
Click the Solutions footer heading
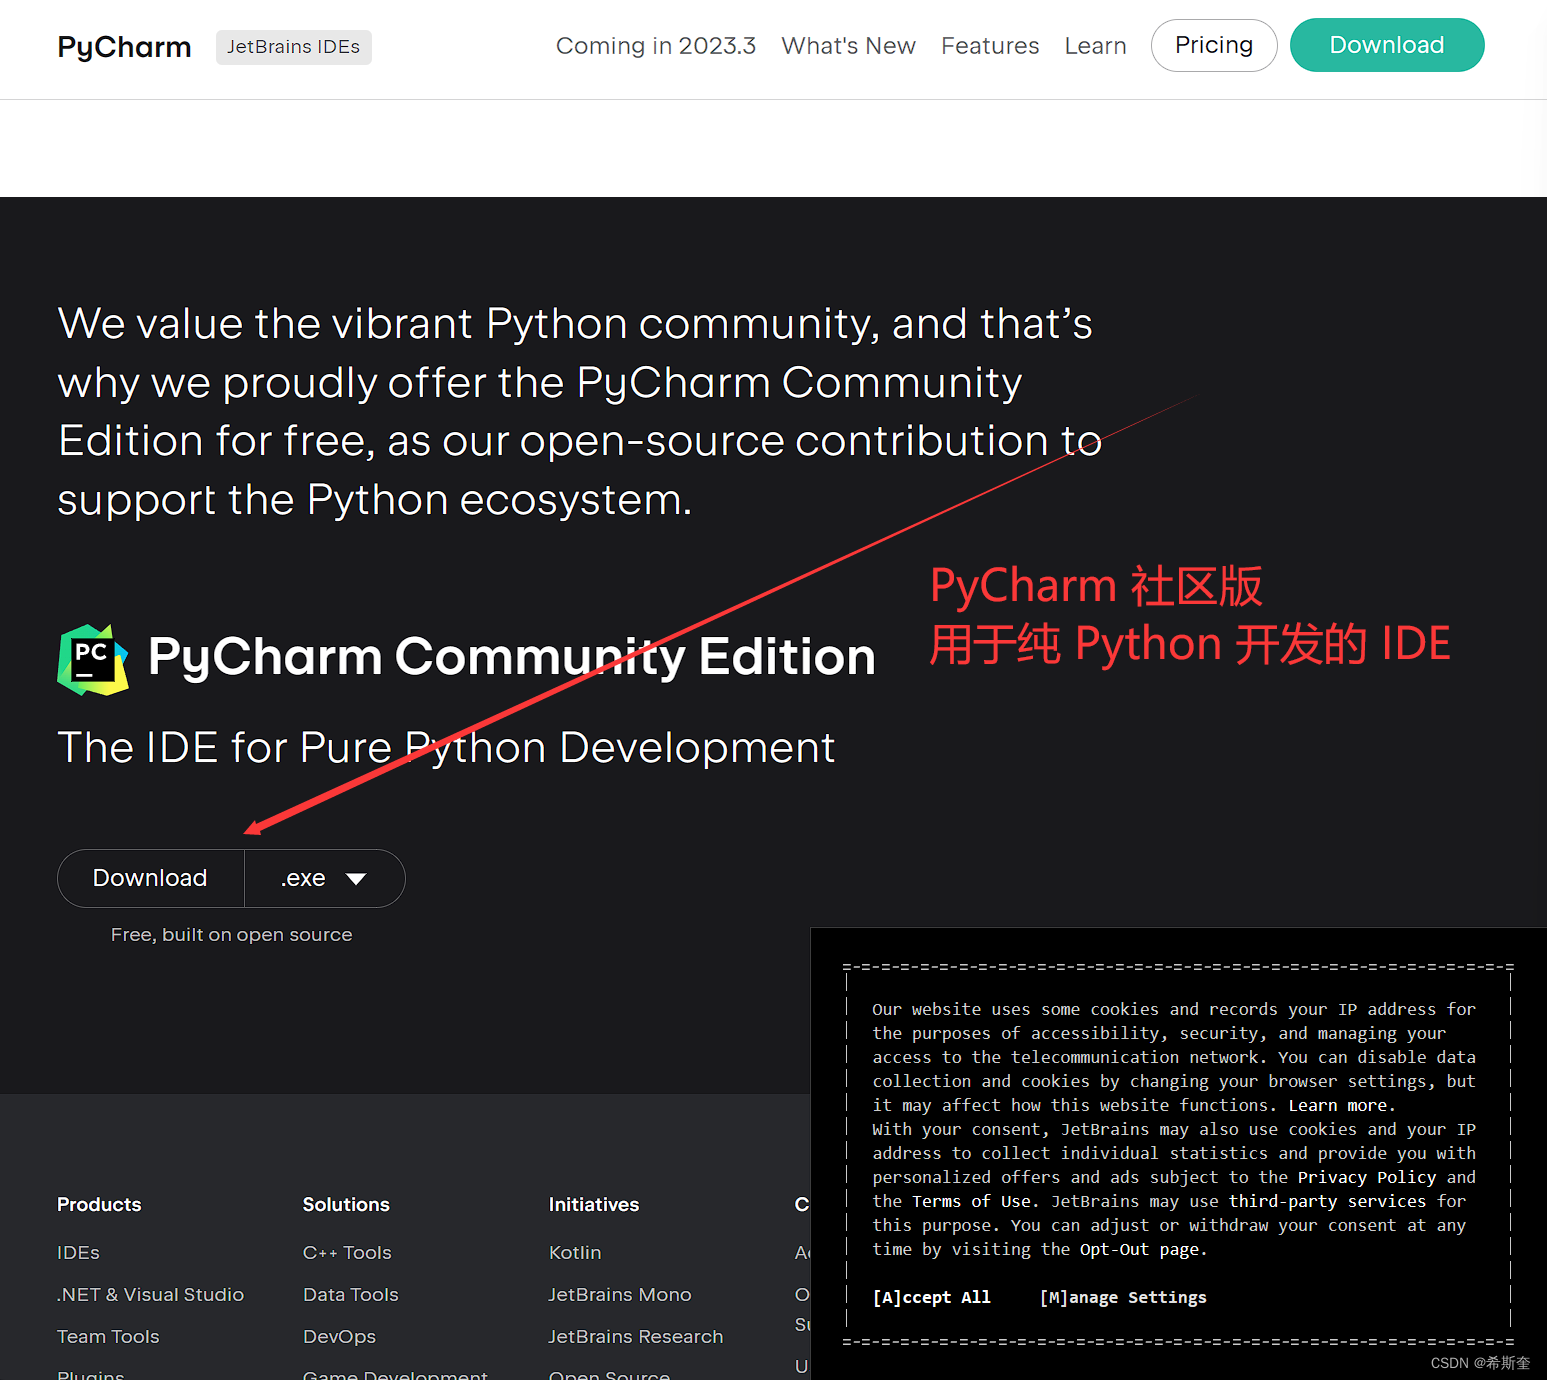tap(346, 1204)
